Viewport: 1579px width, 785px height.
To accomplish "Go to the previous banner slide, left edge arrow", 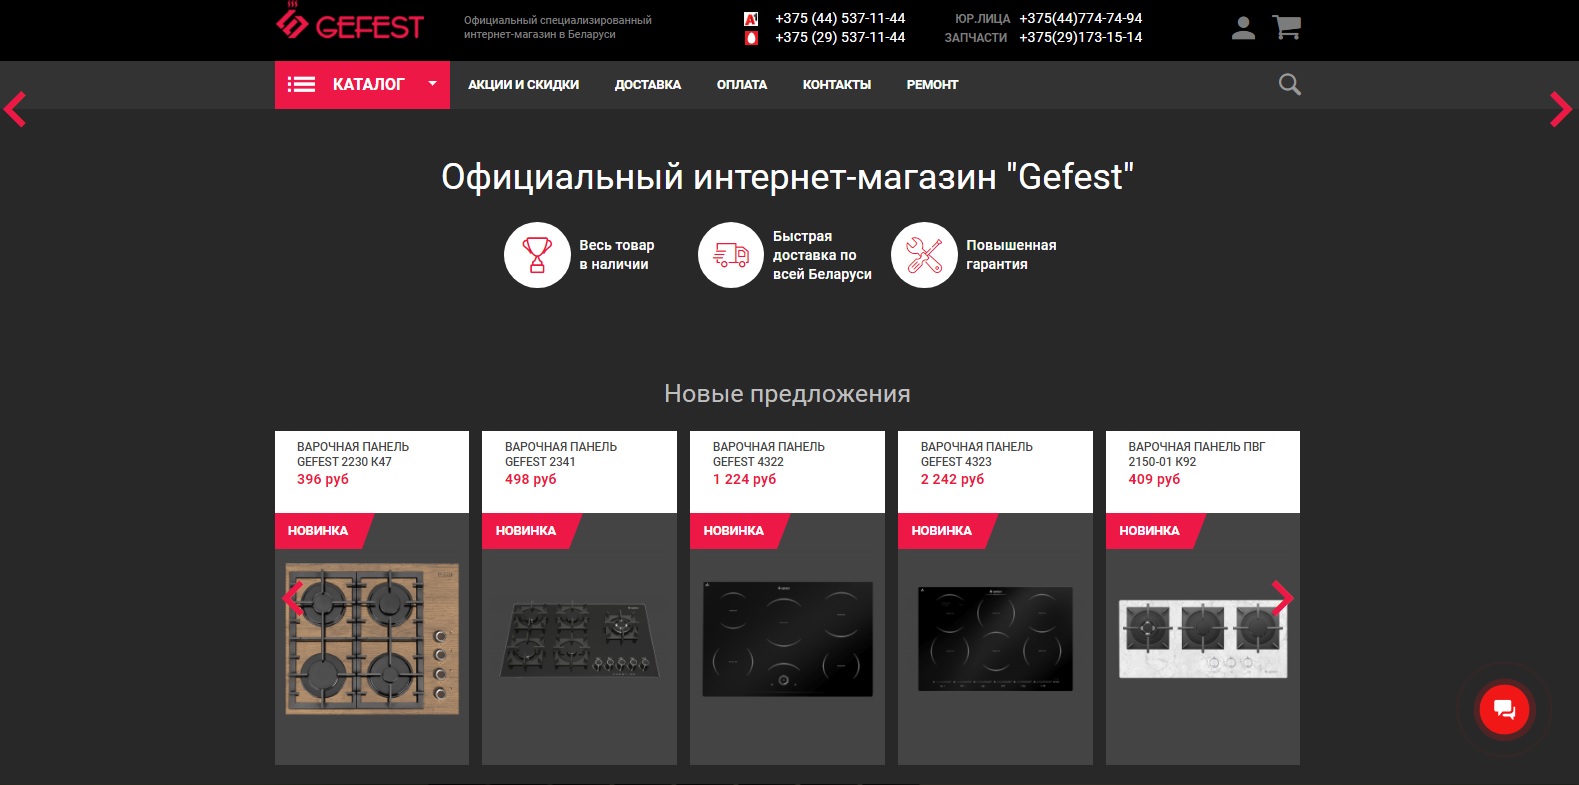I will [15, 109].
